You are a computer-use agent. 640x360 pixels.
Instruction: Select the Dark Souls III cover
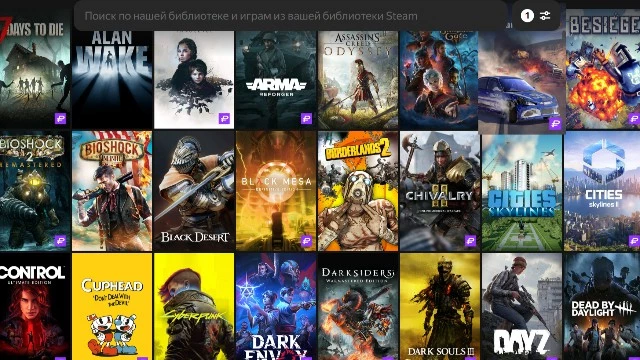pos(440,307)
